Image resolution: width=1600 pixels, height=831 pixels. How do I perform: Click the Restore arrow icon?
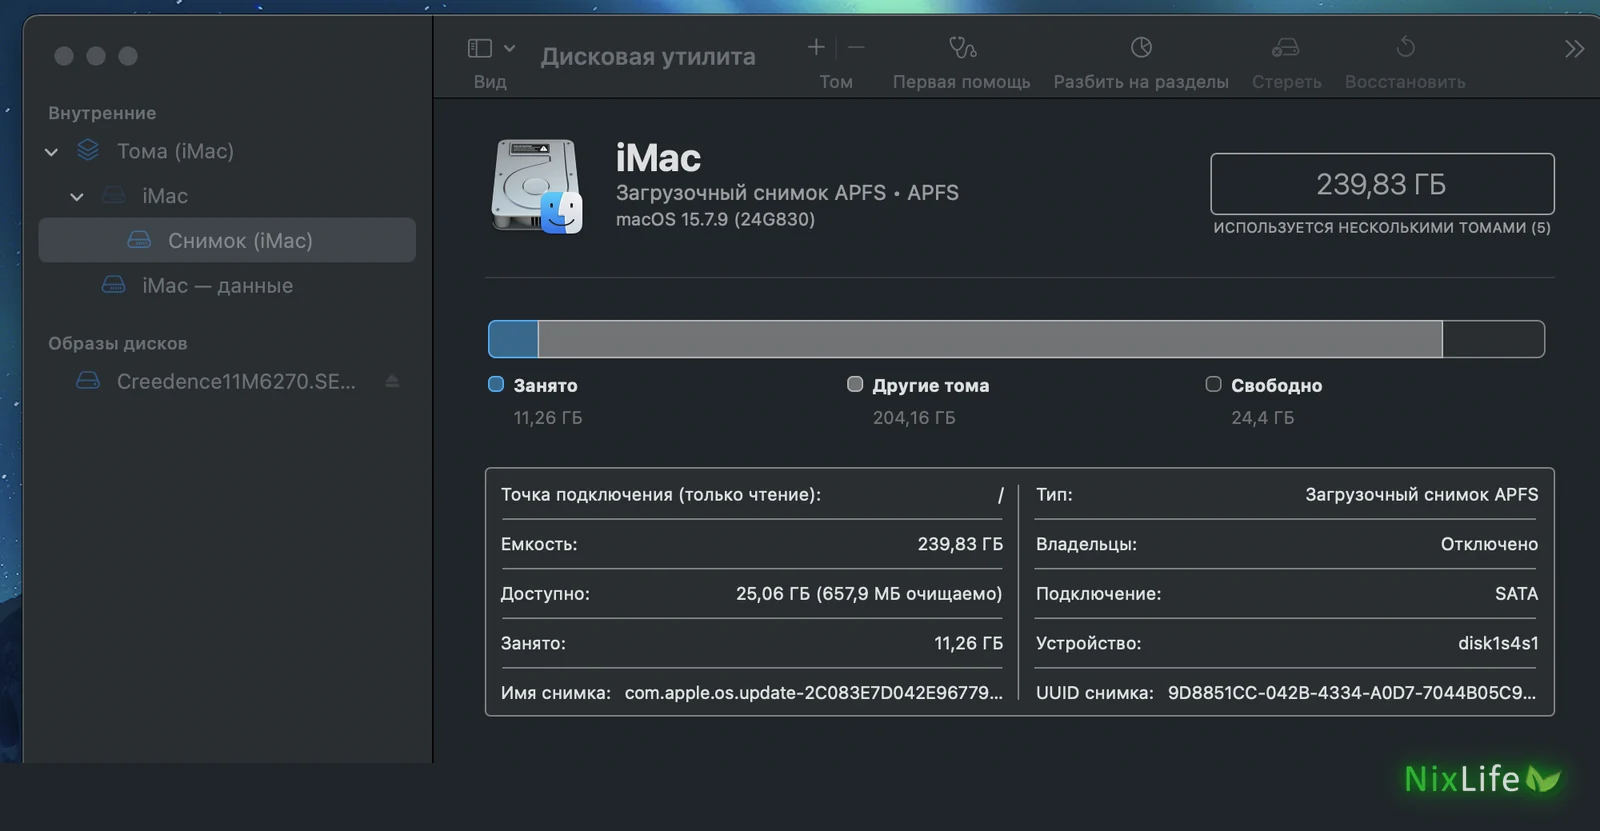pos(1405,47)
